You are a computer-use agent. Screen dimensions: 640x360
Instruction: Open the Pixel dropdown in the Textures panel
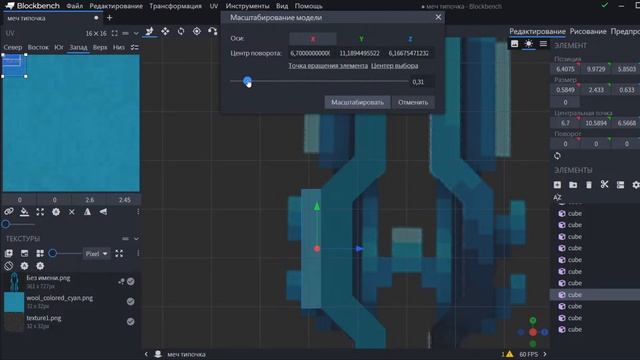[x=96, y=253]
